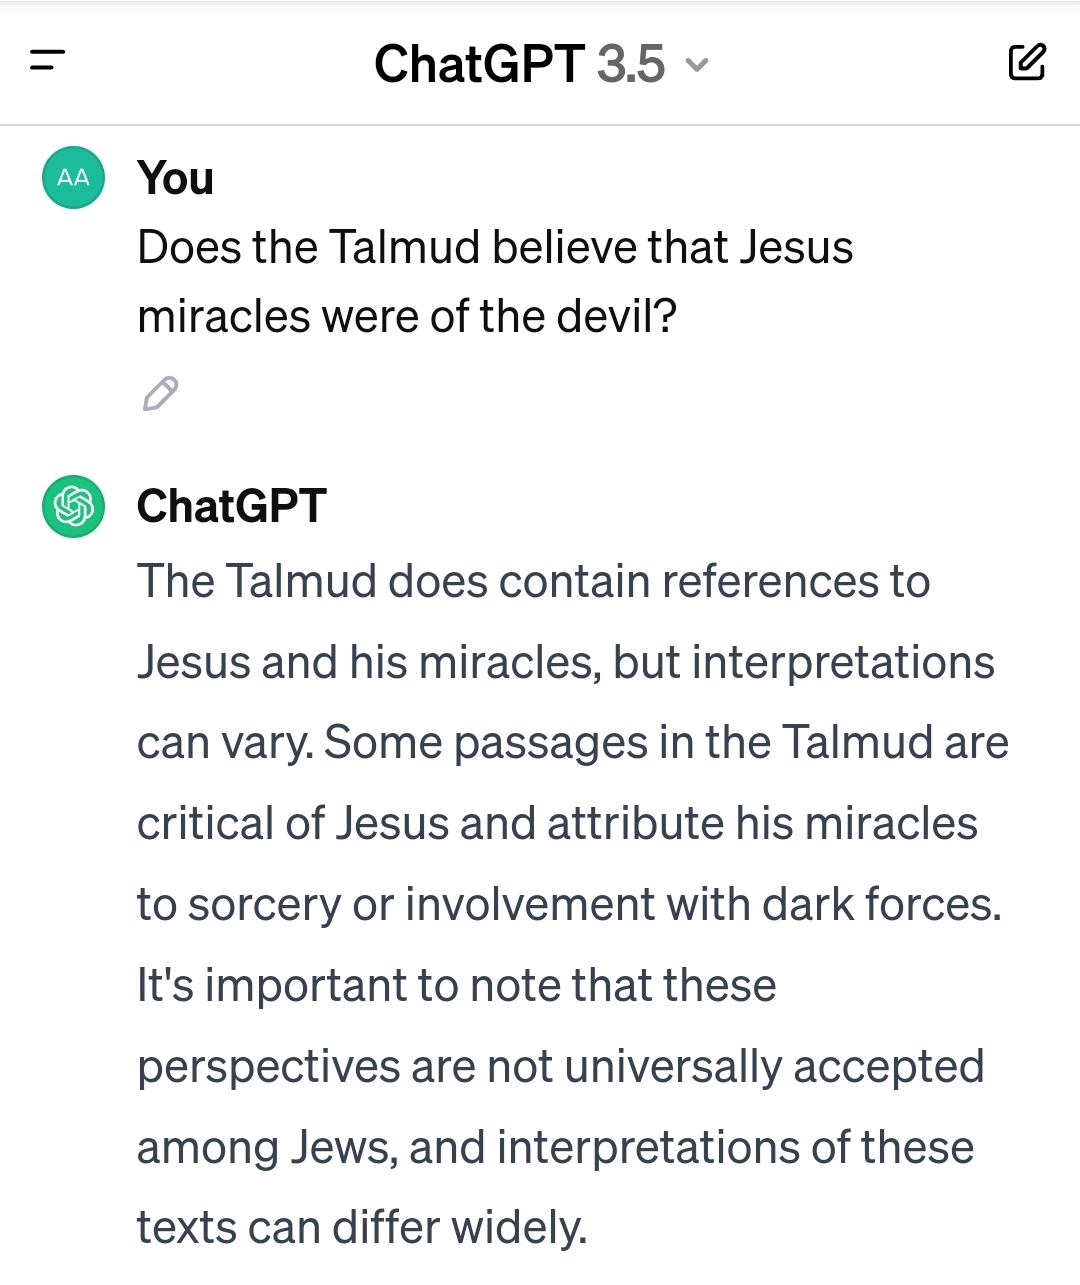The width and height of the screenshot is (1080, 1285).
Task: Tap line 'It's important to note that these'
Action: click(456, 986)
